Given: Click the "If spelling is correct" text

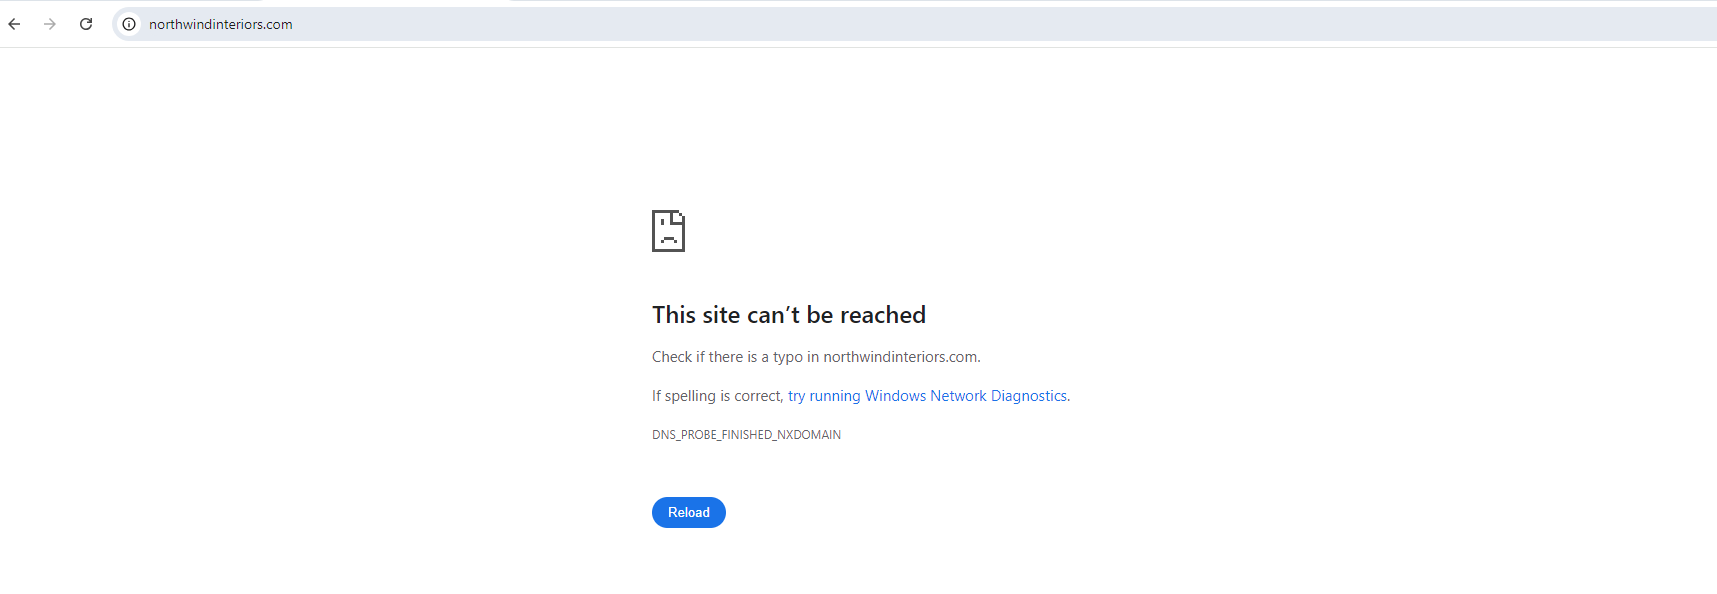Looking at the screenshot, I should coord(716,396).
